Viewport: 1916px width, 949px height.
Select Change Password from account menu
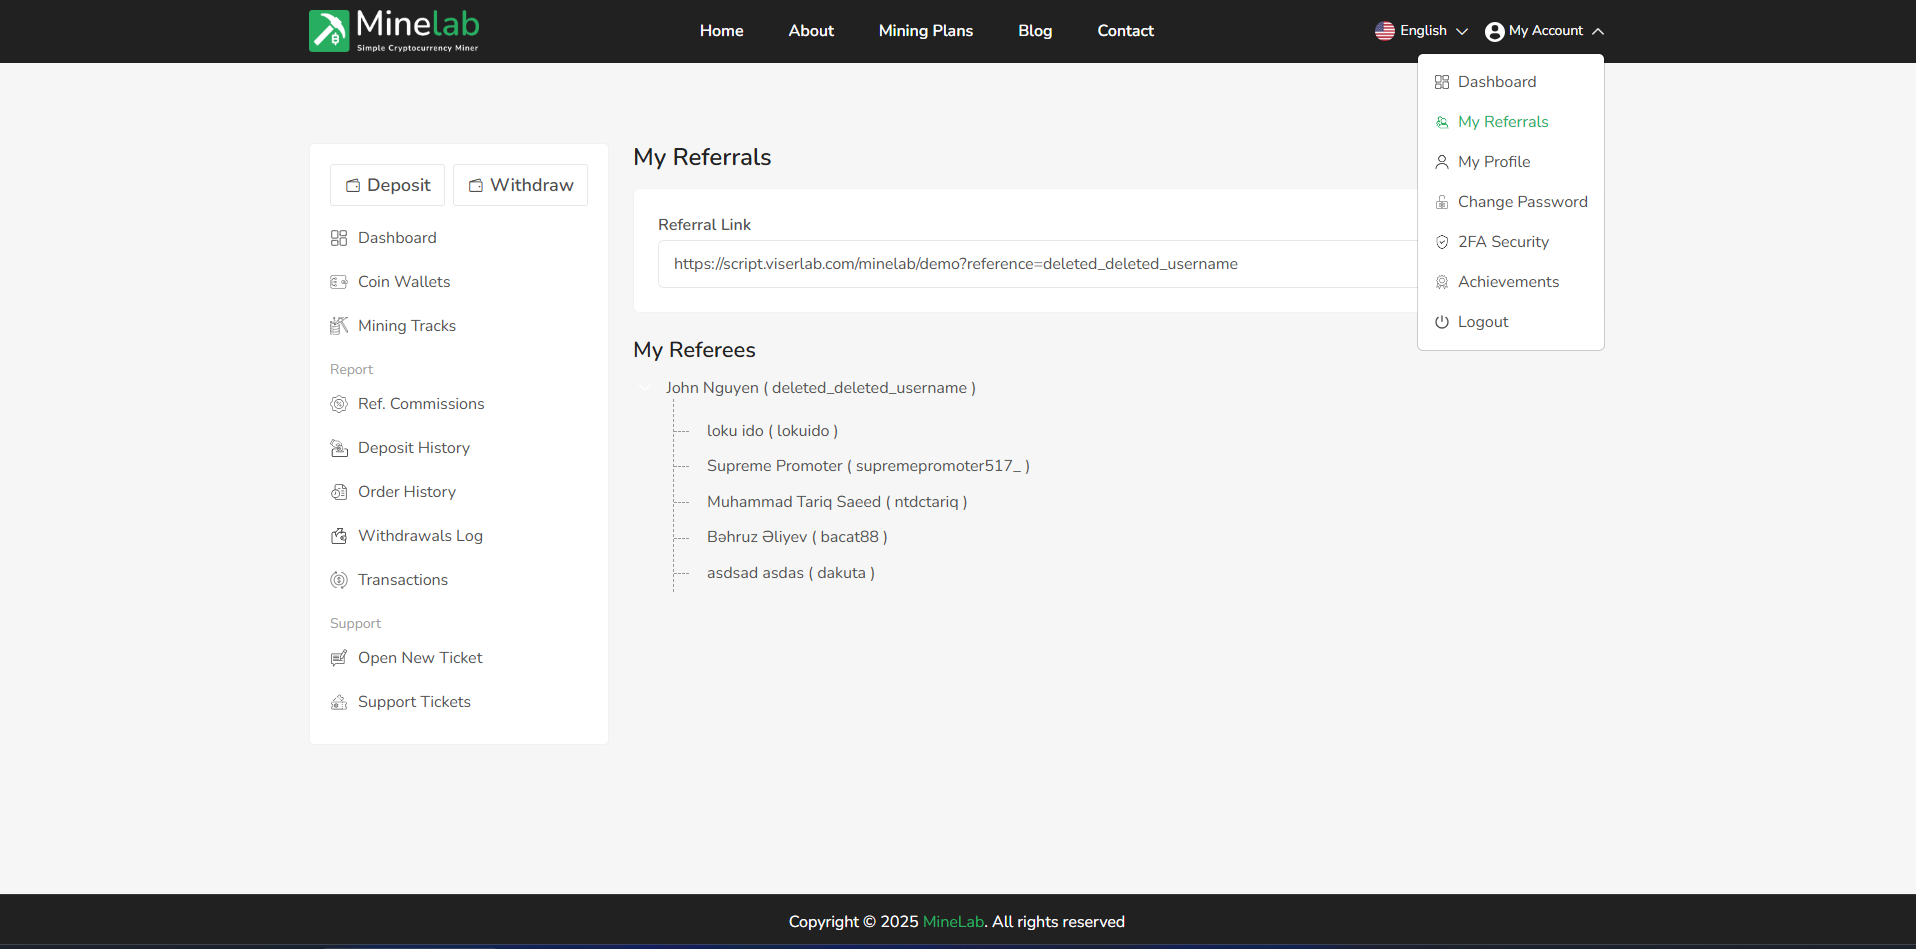[1522, 202]
